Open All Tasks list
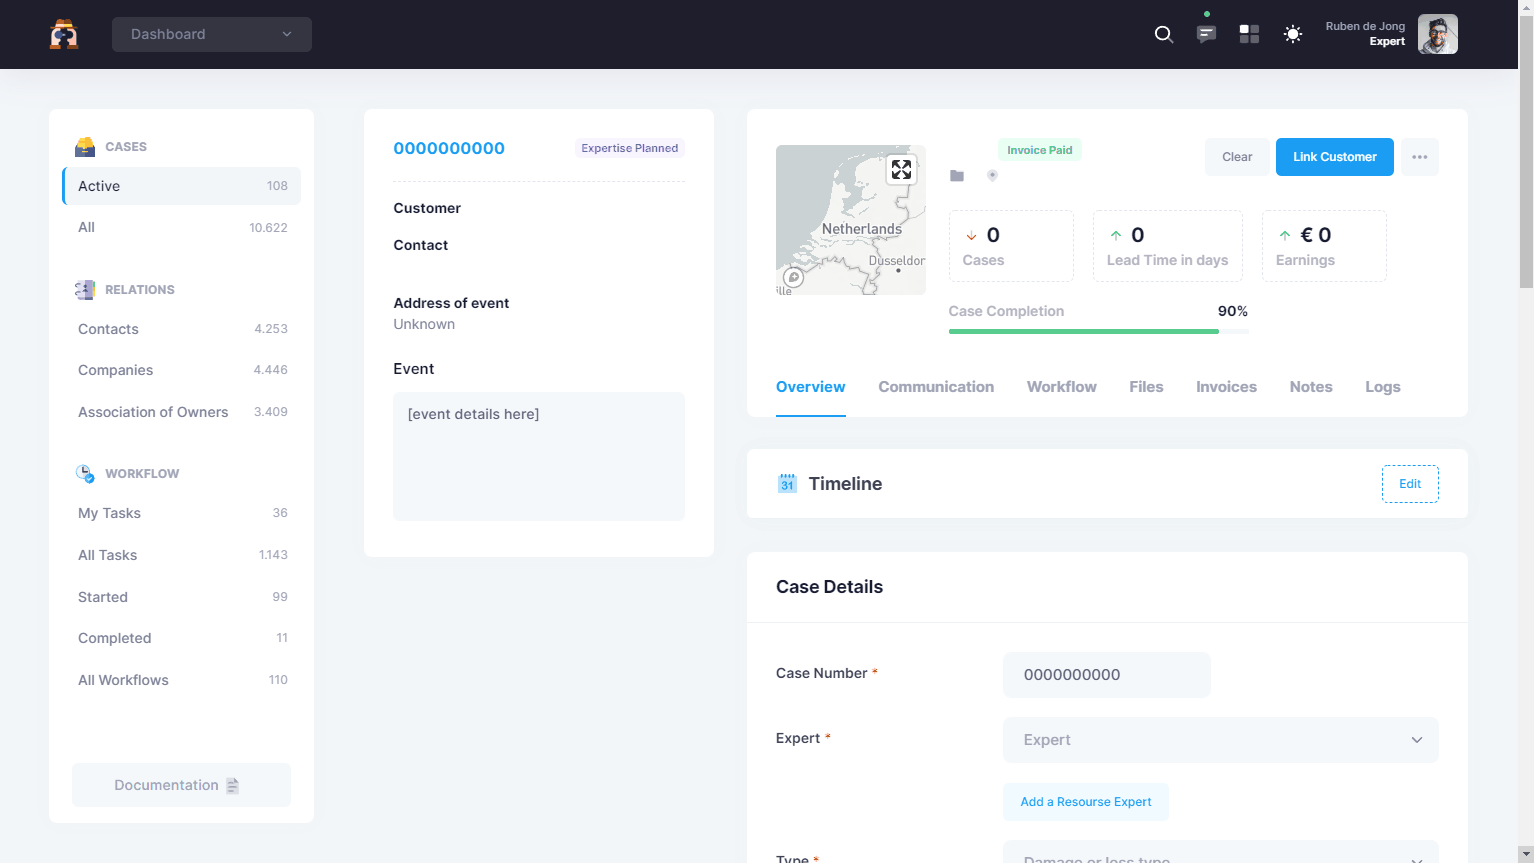 [182, 555]
